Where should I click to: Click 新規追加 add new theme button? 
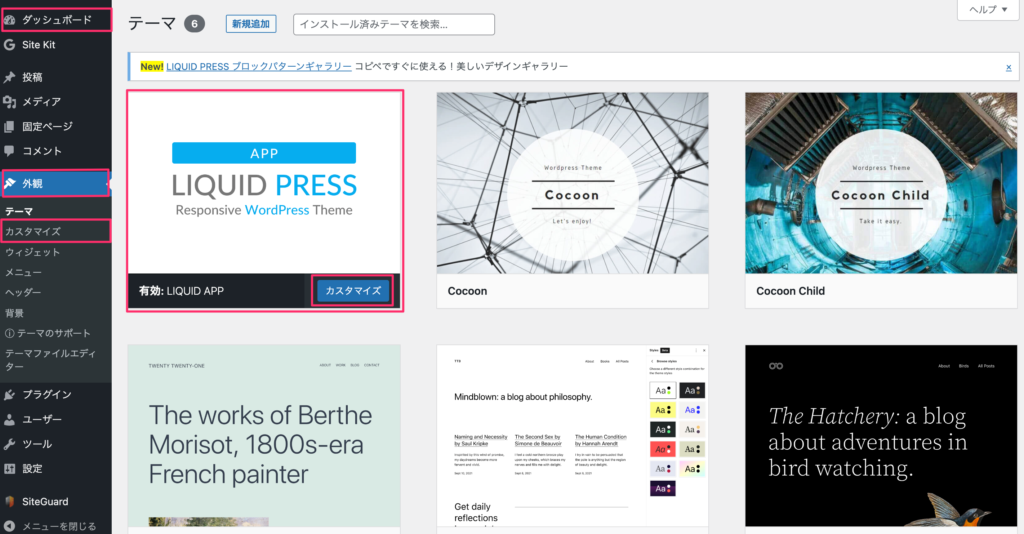[251, 24]
